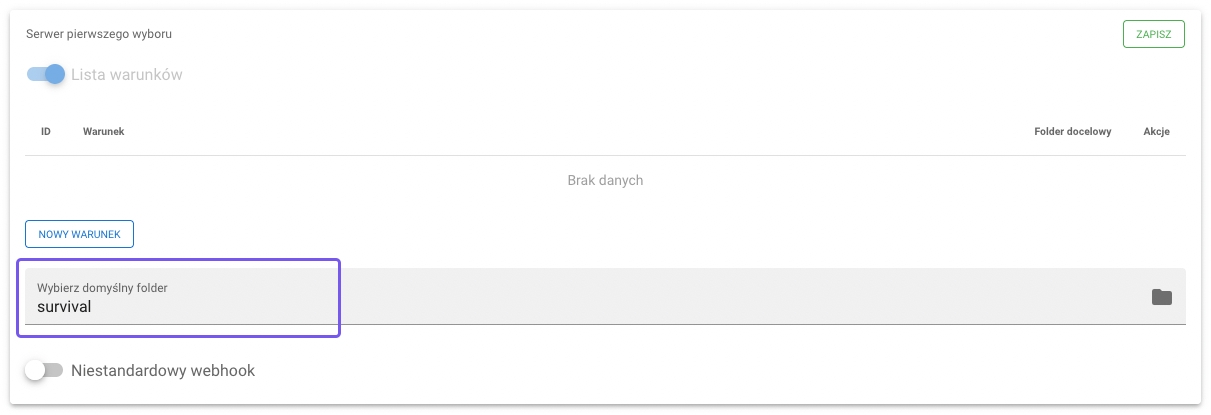This screenshot has height=415, width=1211.
Task: Click the survival folder value text
Action: click(x=64, y=307)
